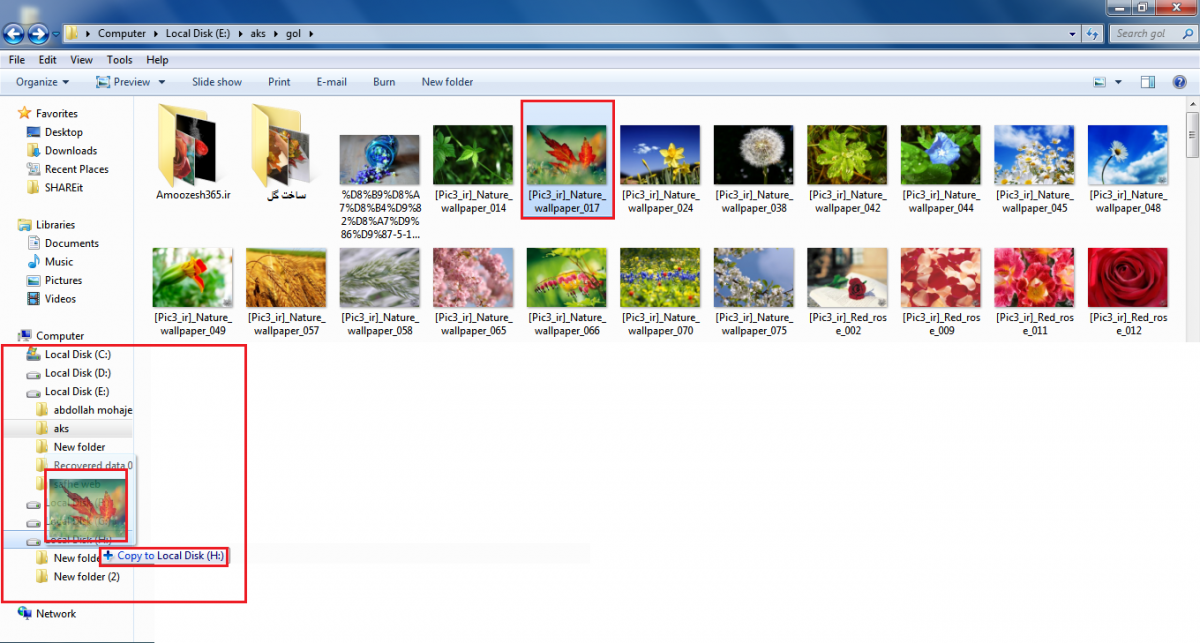
Task: Expand the Preview button dropdown arrow
Action: (162, 82)
